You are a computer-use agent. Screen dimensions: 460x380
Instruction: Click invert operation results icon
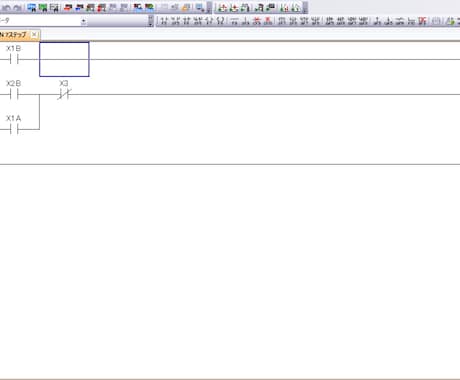coord(400,21)
